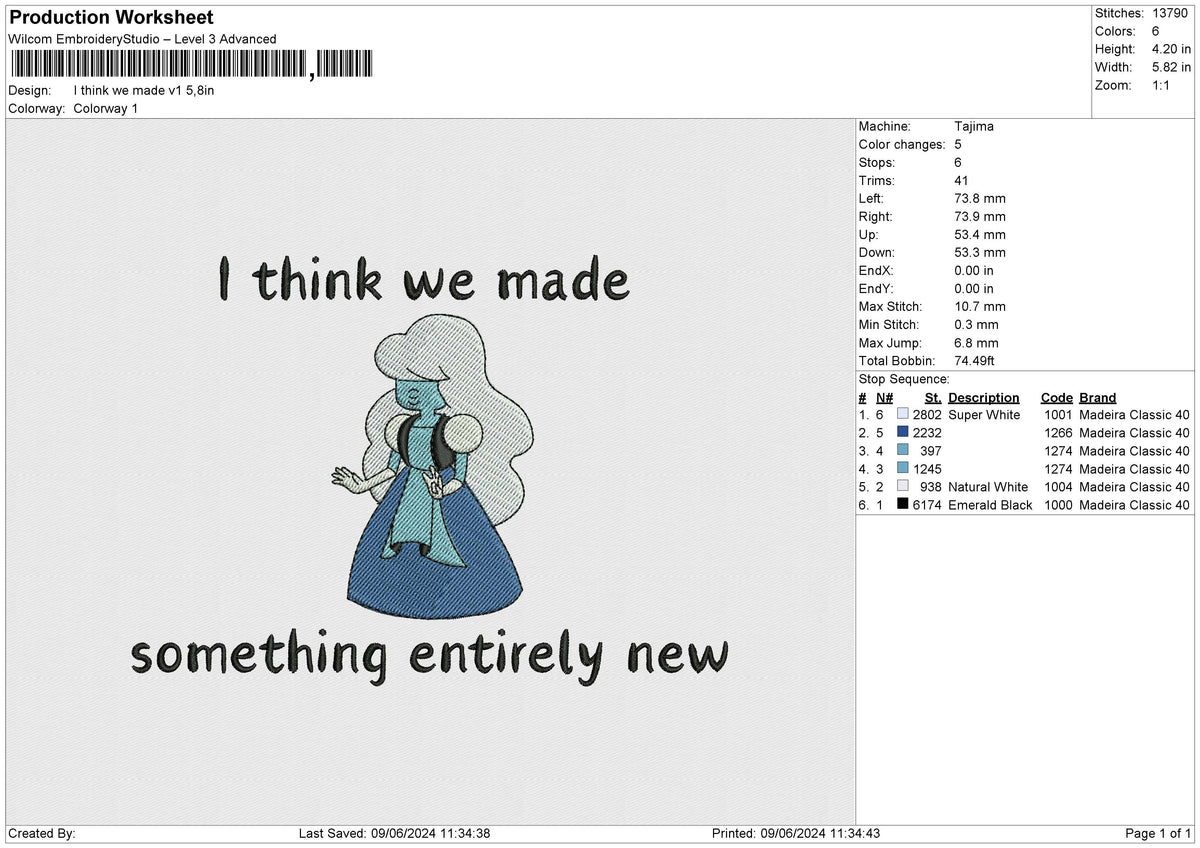Screen dimensions: 1200x848
Task: Click the Left value '73.8 mm'
Action: [x=980, y=198]
